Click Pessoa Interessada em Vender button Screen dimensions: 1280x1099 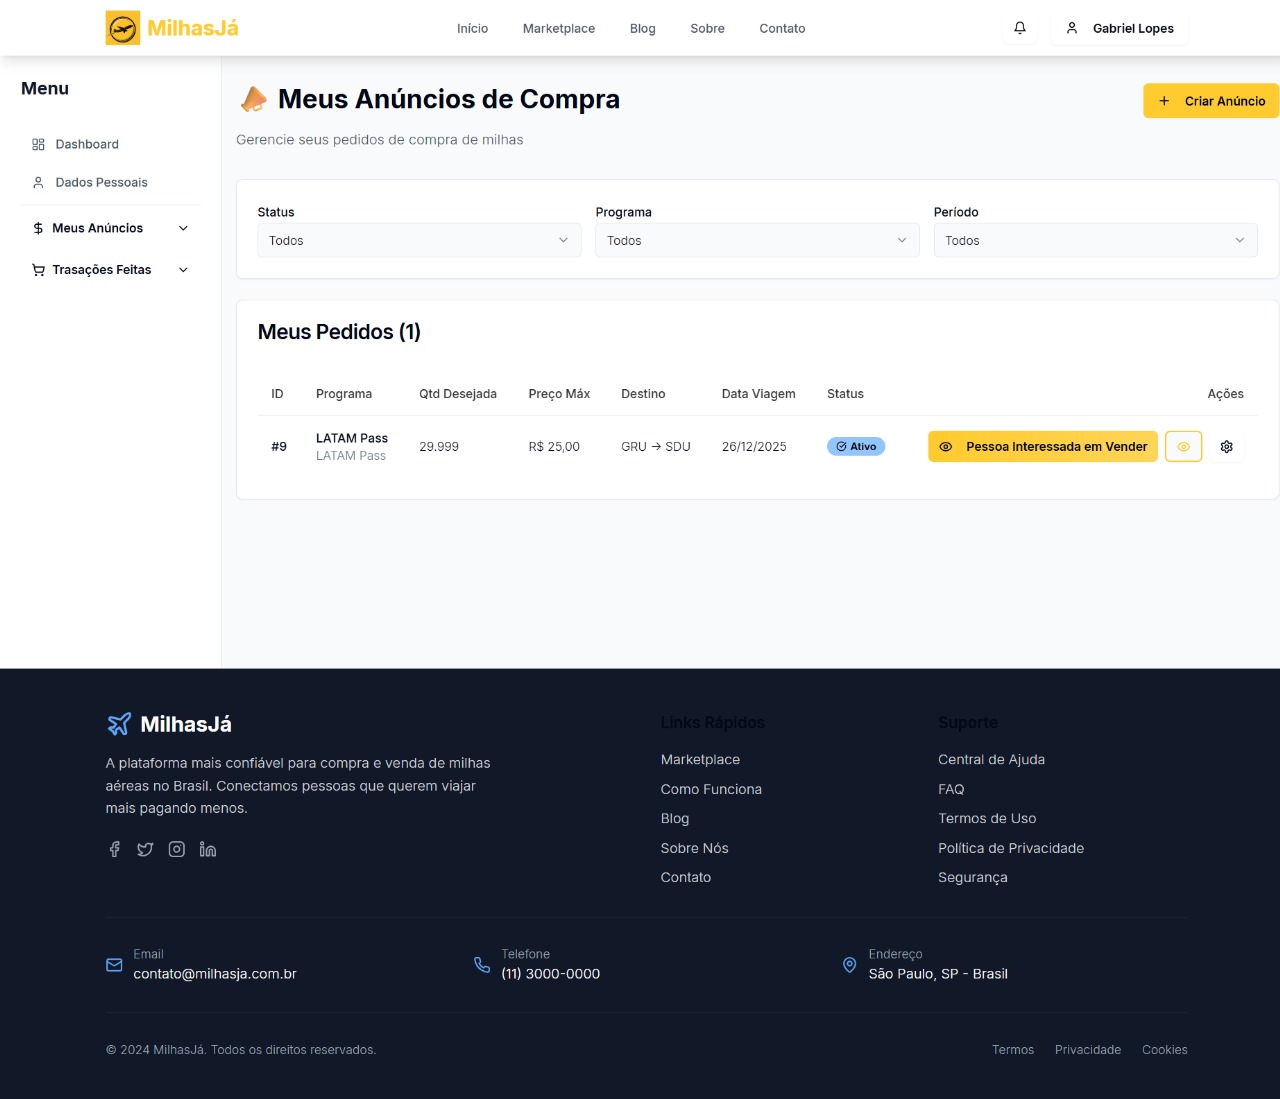[1043, 447]
